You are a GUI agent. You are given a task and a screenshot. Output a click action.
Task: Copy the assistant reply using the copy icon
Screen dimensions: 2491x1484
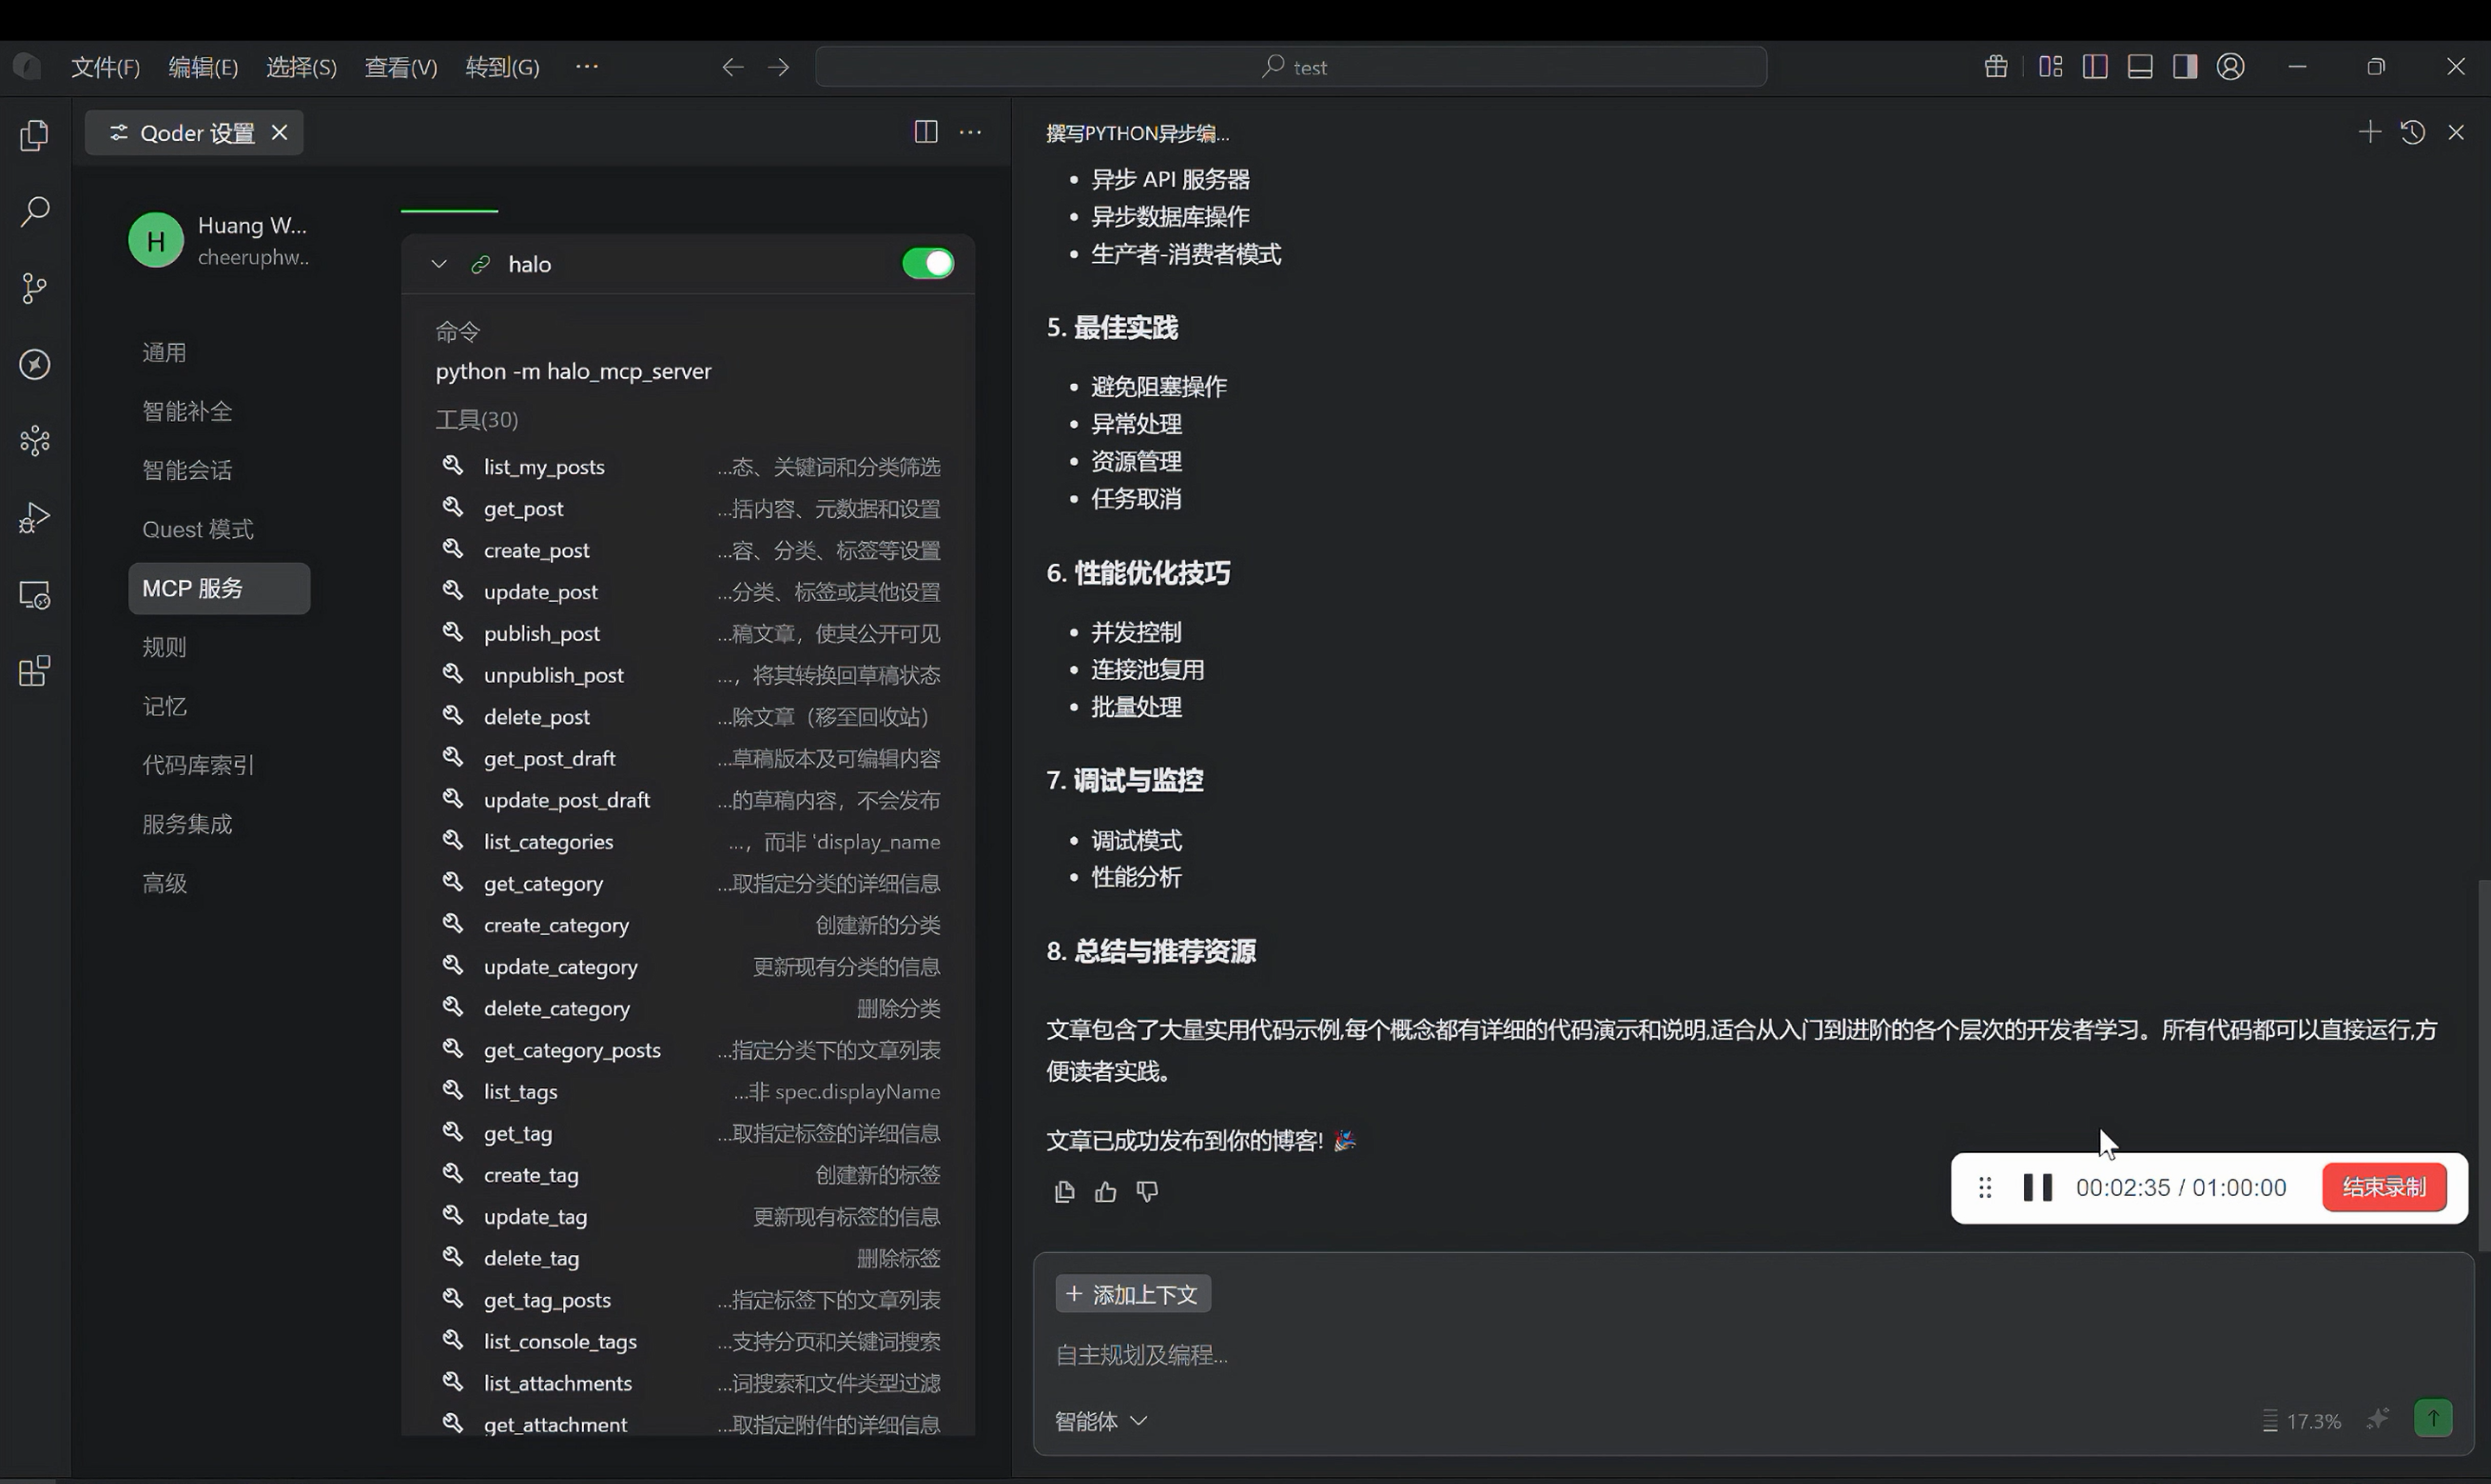[x=1063, y=1191]
